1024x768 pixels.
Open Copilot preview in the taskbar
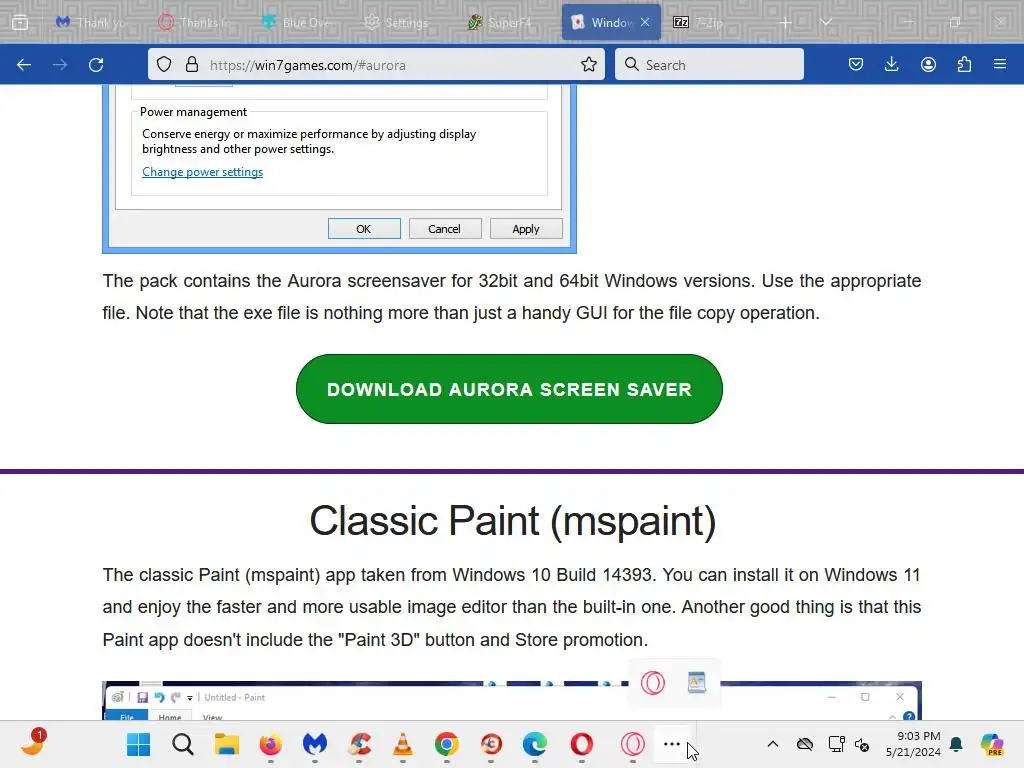992,744
